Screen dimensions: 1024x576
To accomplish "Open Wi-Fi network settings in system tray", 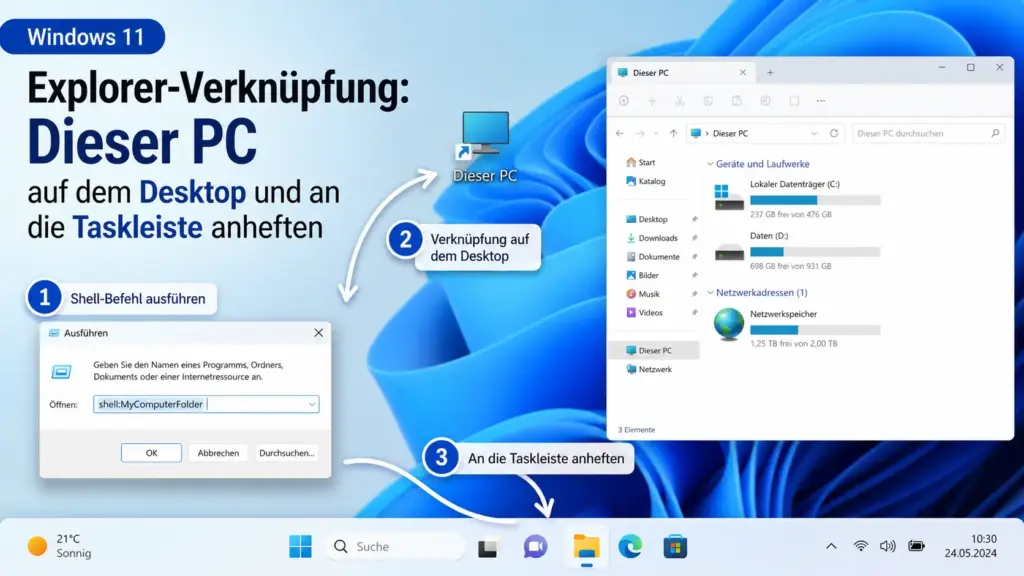I will (861, 546).
